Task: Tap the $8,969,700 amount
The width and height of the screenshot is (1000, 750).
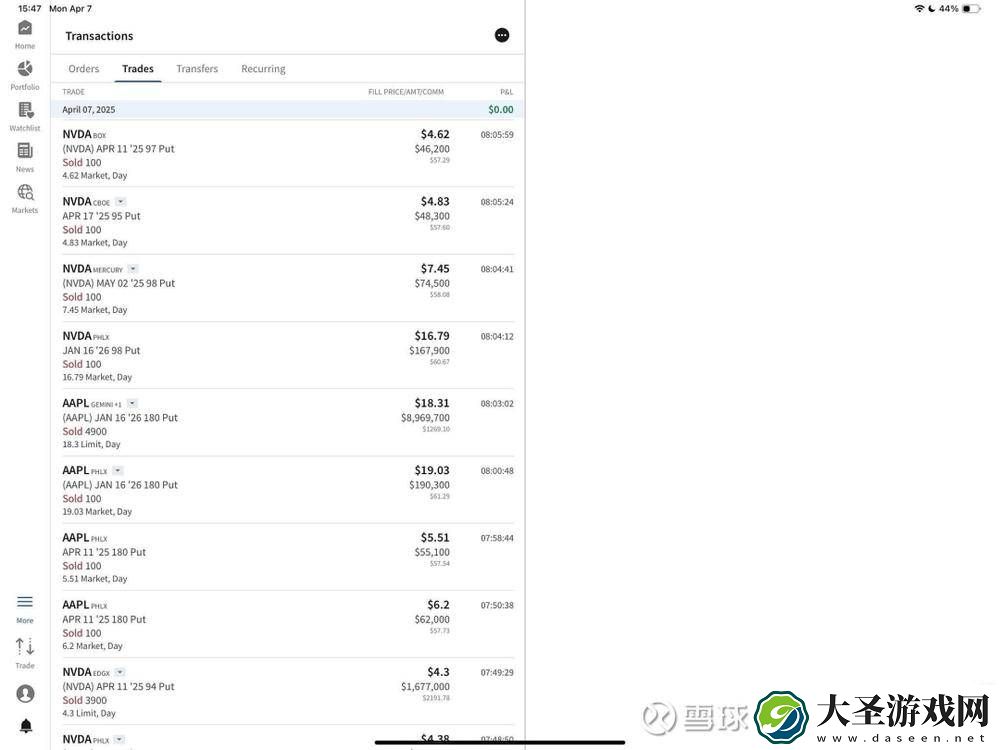Action: point(425,418)
